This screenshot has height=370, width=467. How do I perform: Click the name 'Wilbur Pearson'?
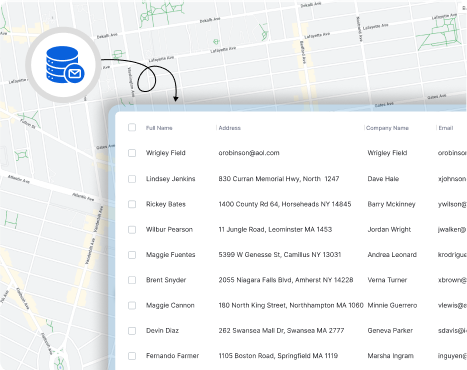click(x=169, y=229)
